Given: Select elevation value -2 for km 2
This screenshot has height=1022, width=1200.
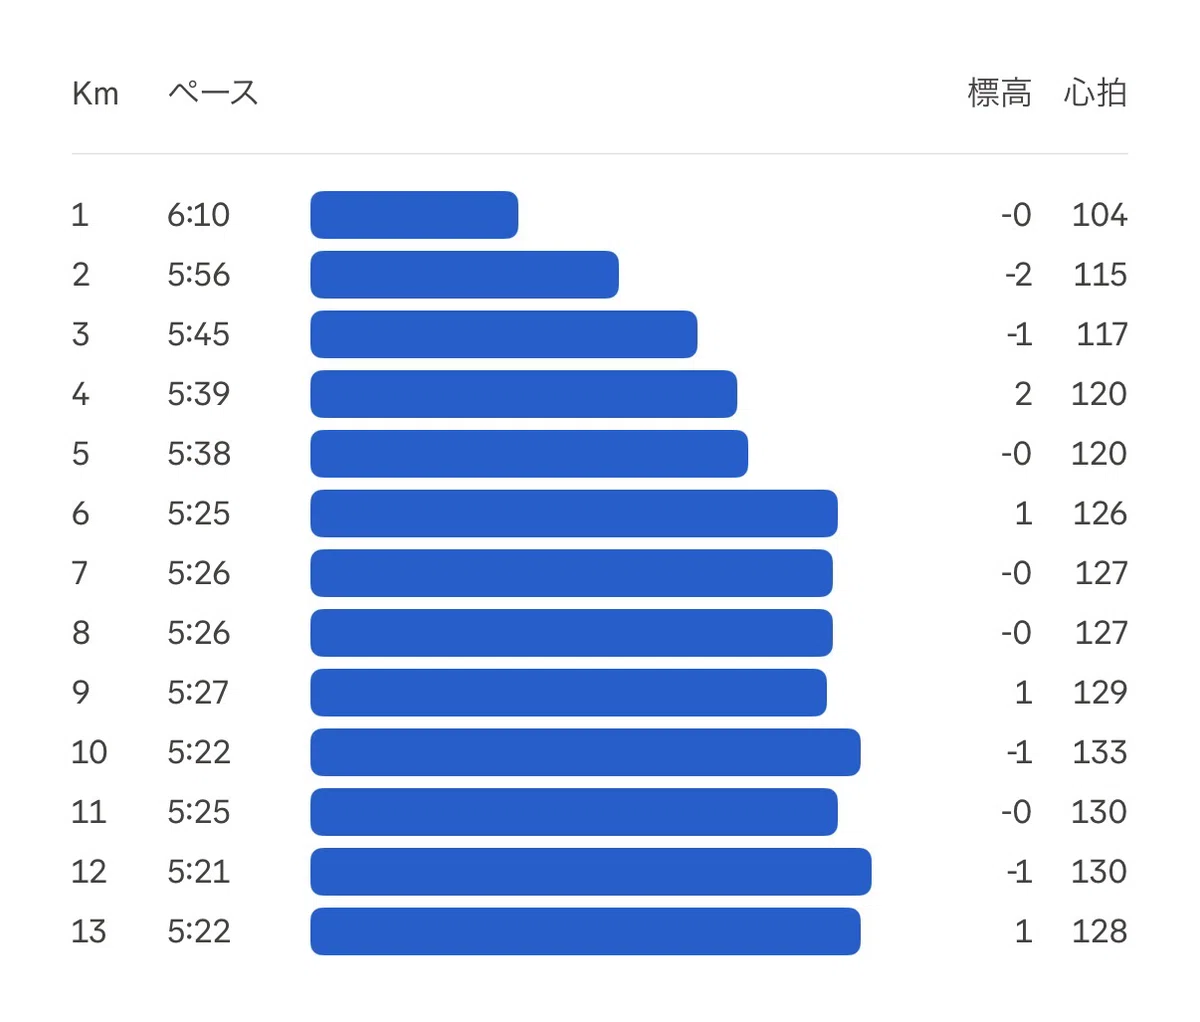Looking at the screenshot, I should tap(1018, 274).
